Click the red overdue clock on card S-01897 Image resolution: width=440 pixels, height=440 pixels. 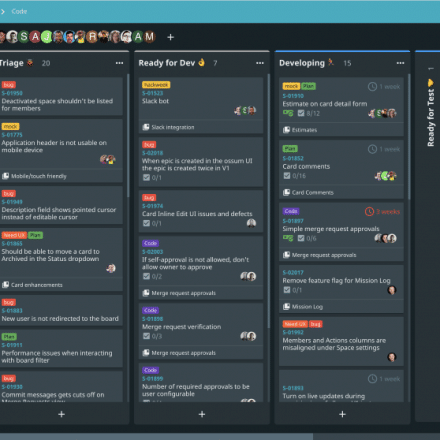[369, 212]
